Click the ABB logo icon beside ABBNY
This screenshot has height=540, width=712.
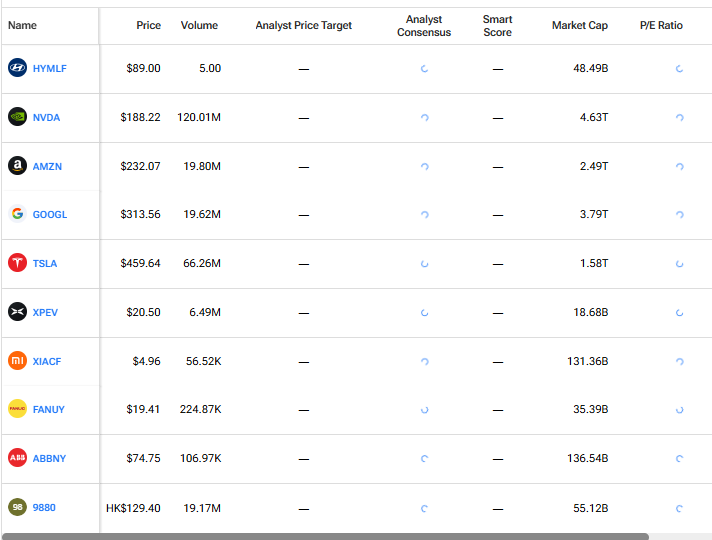pos(17,458)
